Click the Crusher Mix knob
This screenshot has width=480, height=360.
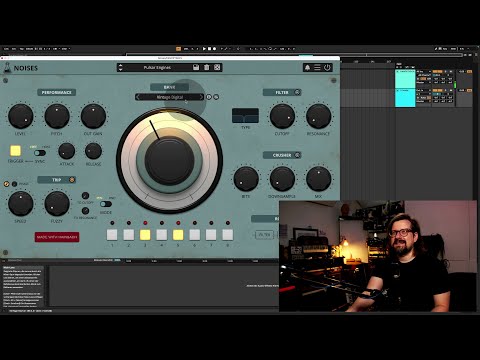click(318, 179)
